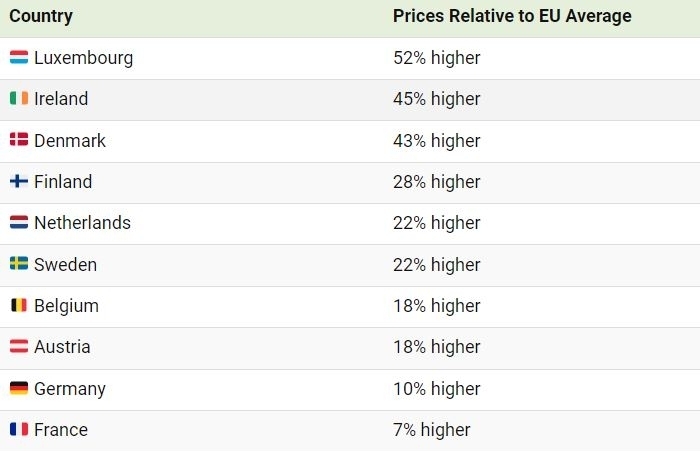Select the France "7% higher" value

tap(432, 430)
